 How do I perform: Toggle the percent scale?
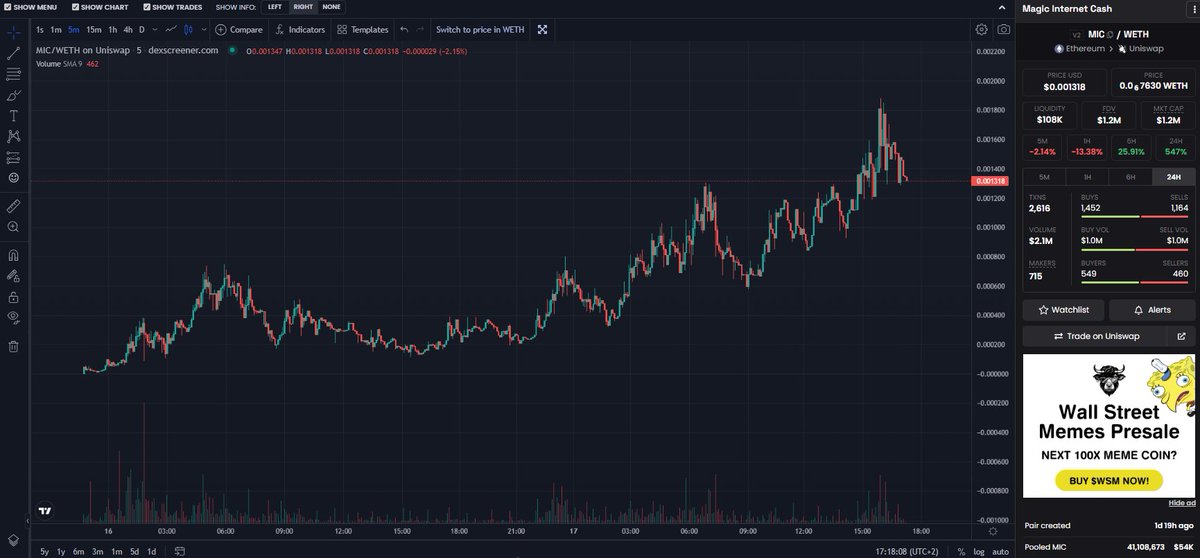click(962, 551)
